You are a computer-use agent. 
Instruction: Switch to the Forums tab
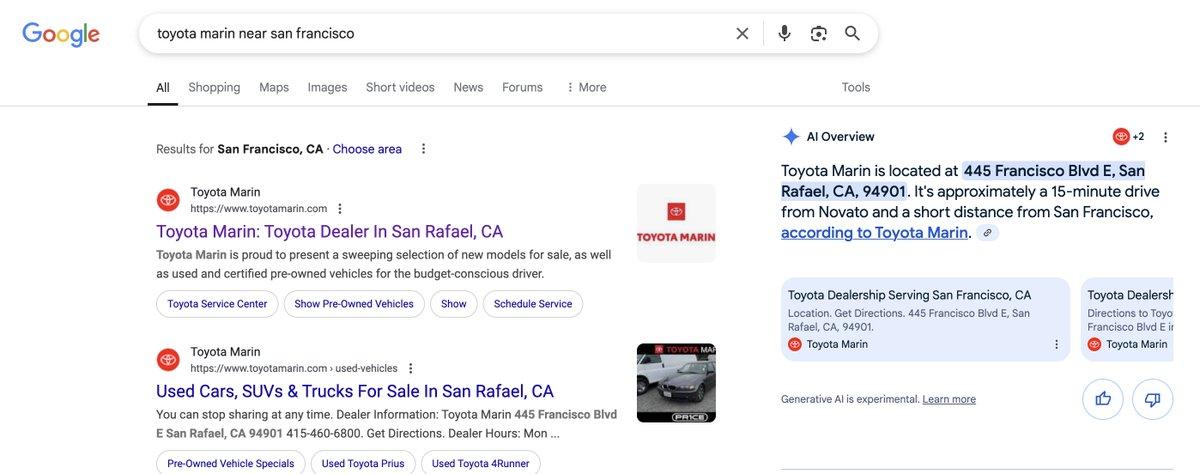coord(522,88)
